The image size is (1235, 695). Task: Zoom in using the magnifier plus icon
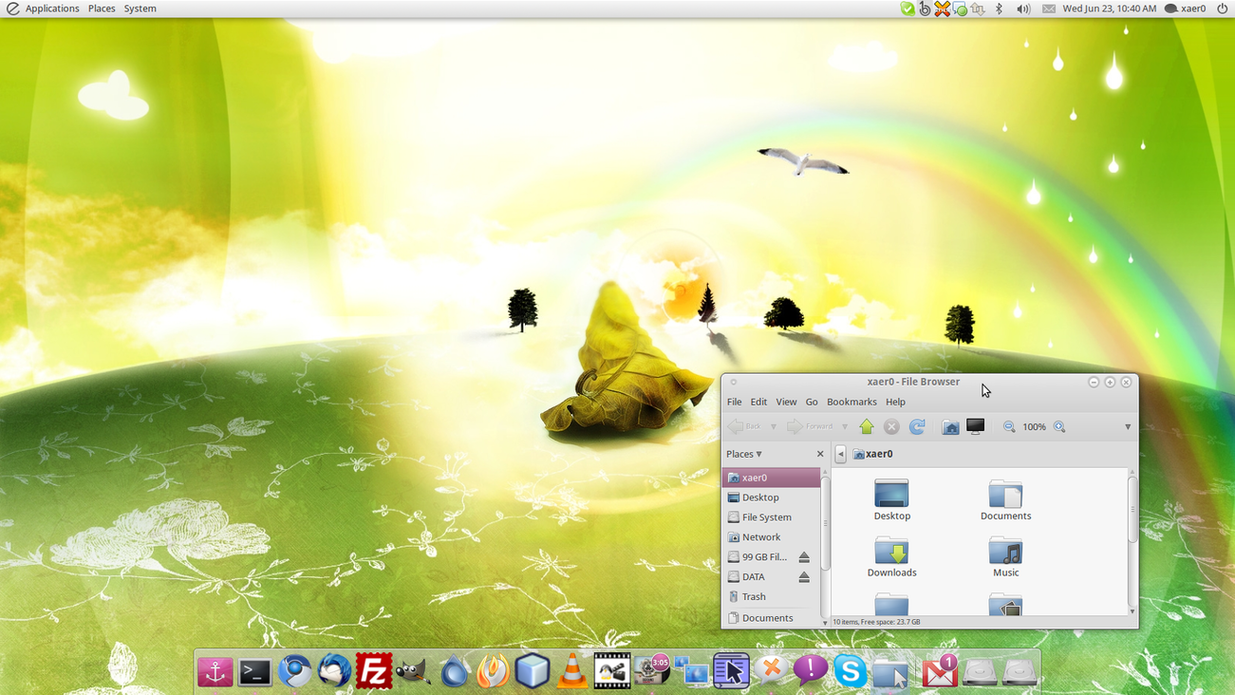point(1059,427)
